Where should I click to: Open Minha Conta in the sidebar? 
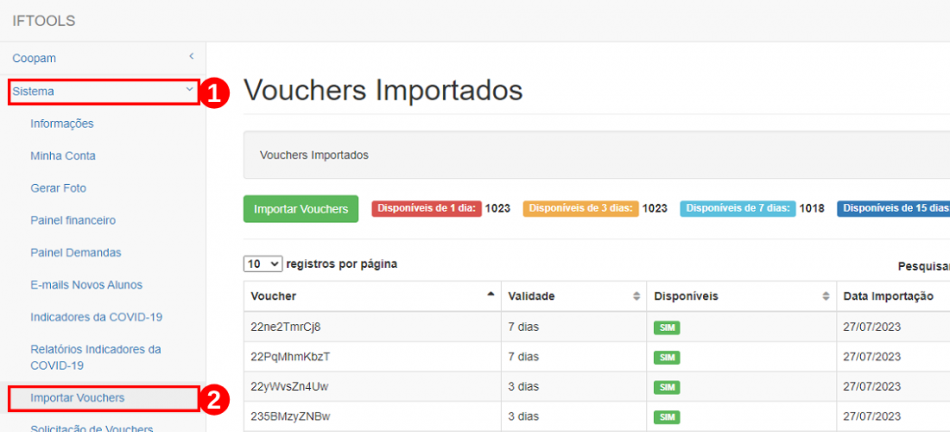[x=63, y=156]
